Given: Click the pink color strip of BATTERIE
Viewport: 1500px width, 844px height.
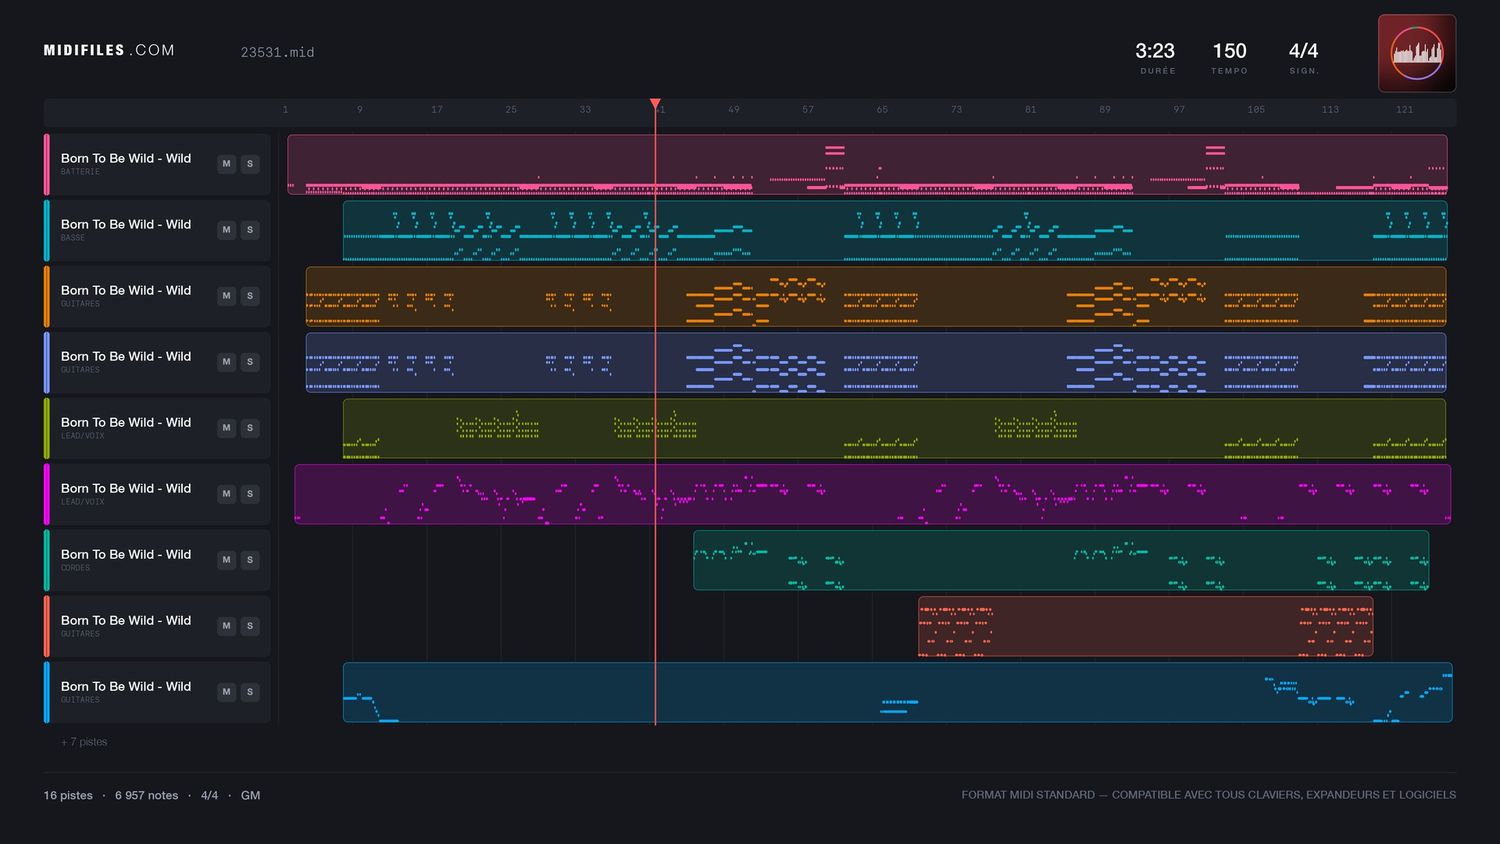Looking at the screenshot, I should point(46,164).
